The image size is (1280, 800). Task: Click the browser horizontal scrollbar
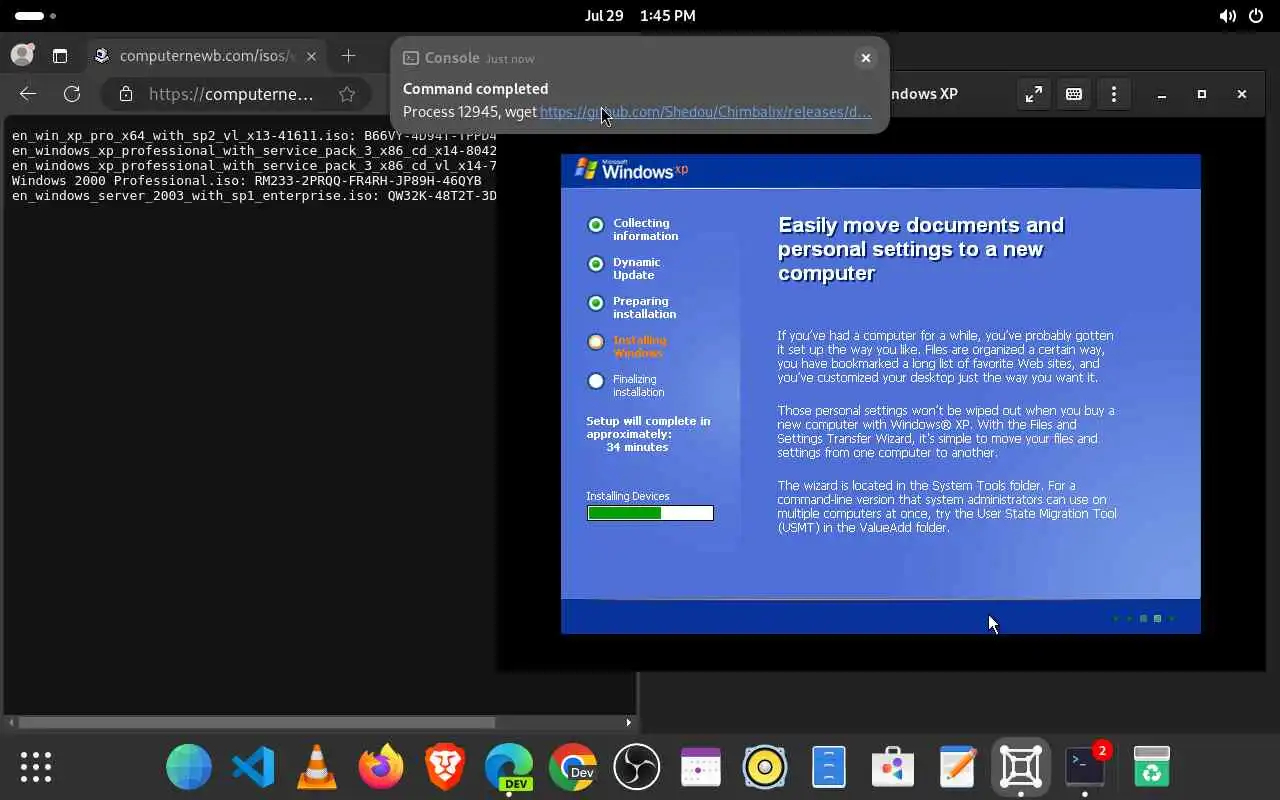257,722
